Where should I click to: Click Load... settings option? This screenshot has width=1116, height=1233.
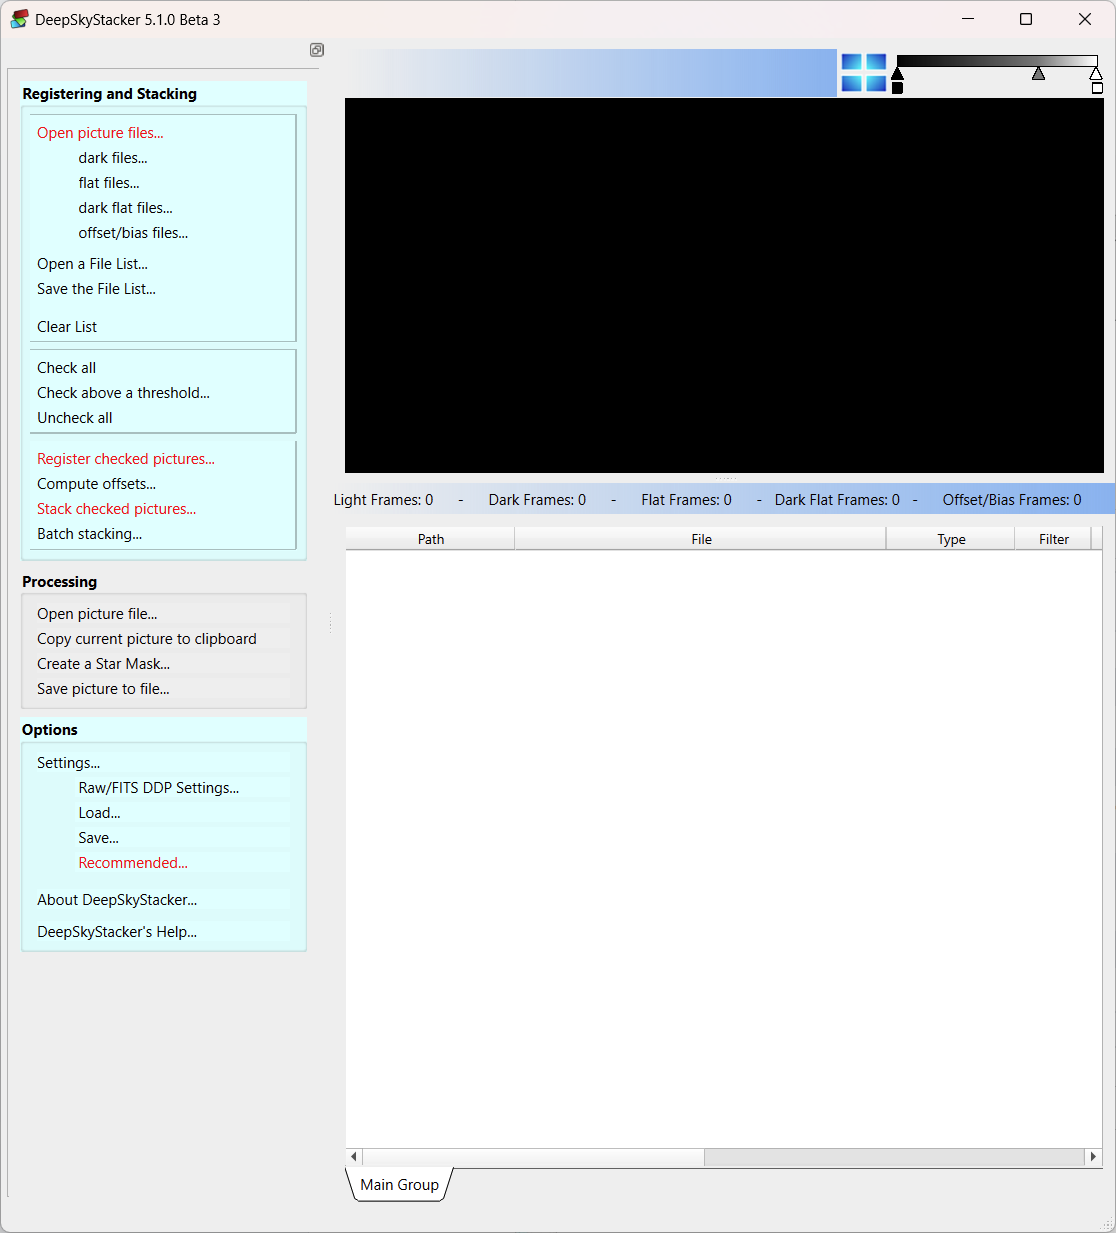(x=99, y=813)
